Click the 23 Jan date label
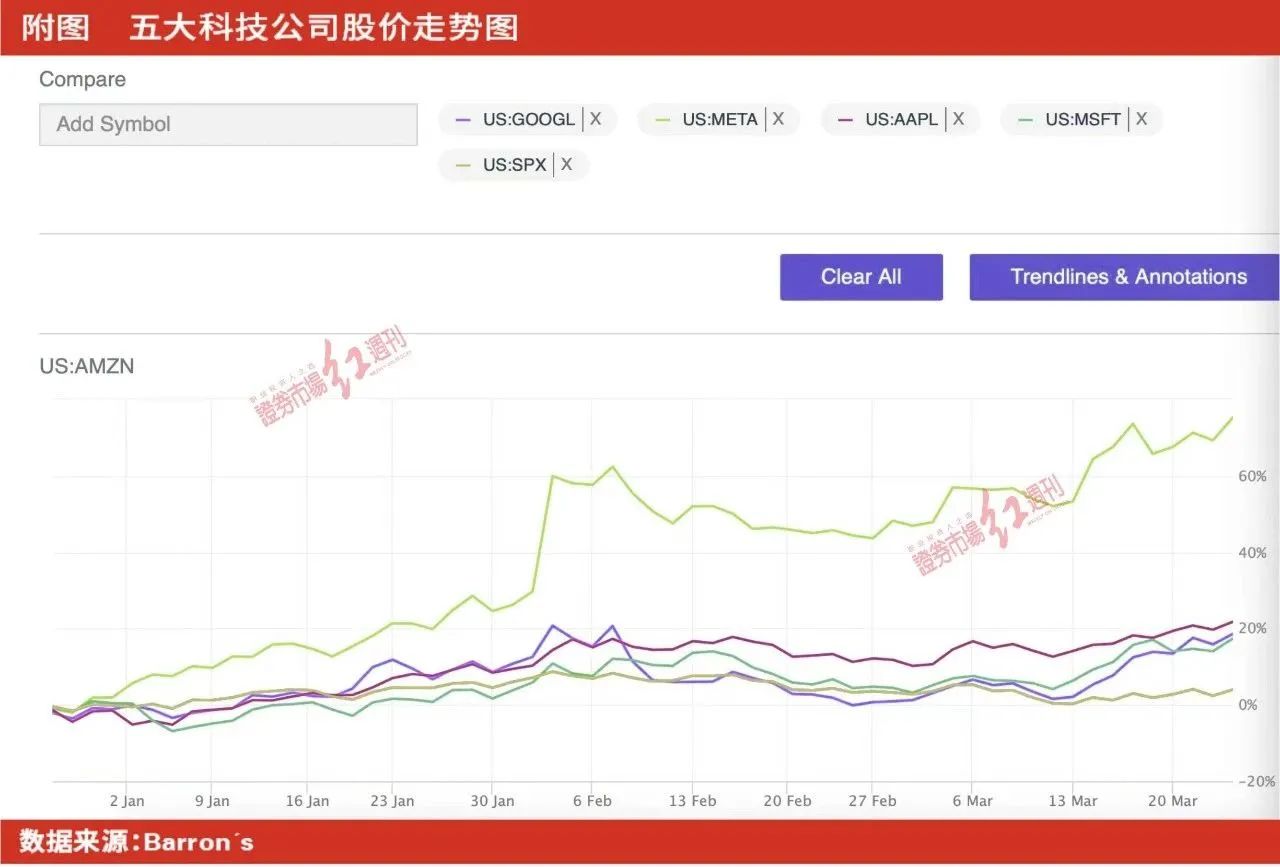This screenshot has width=1280, height=867. point(392,801)
